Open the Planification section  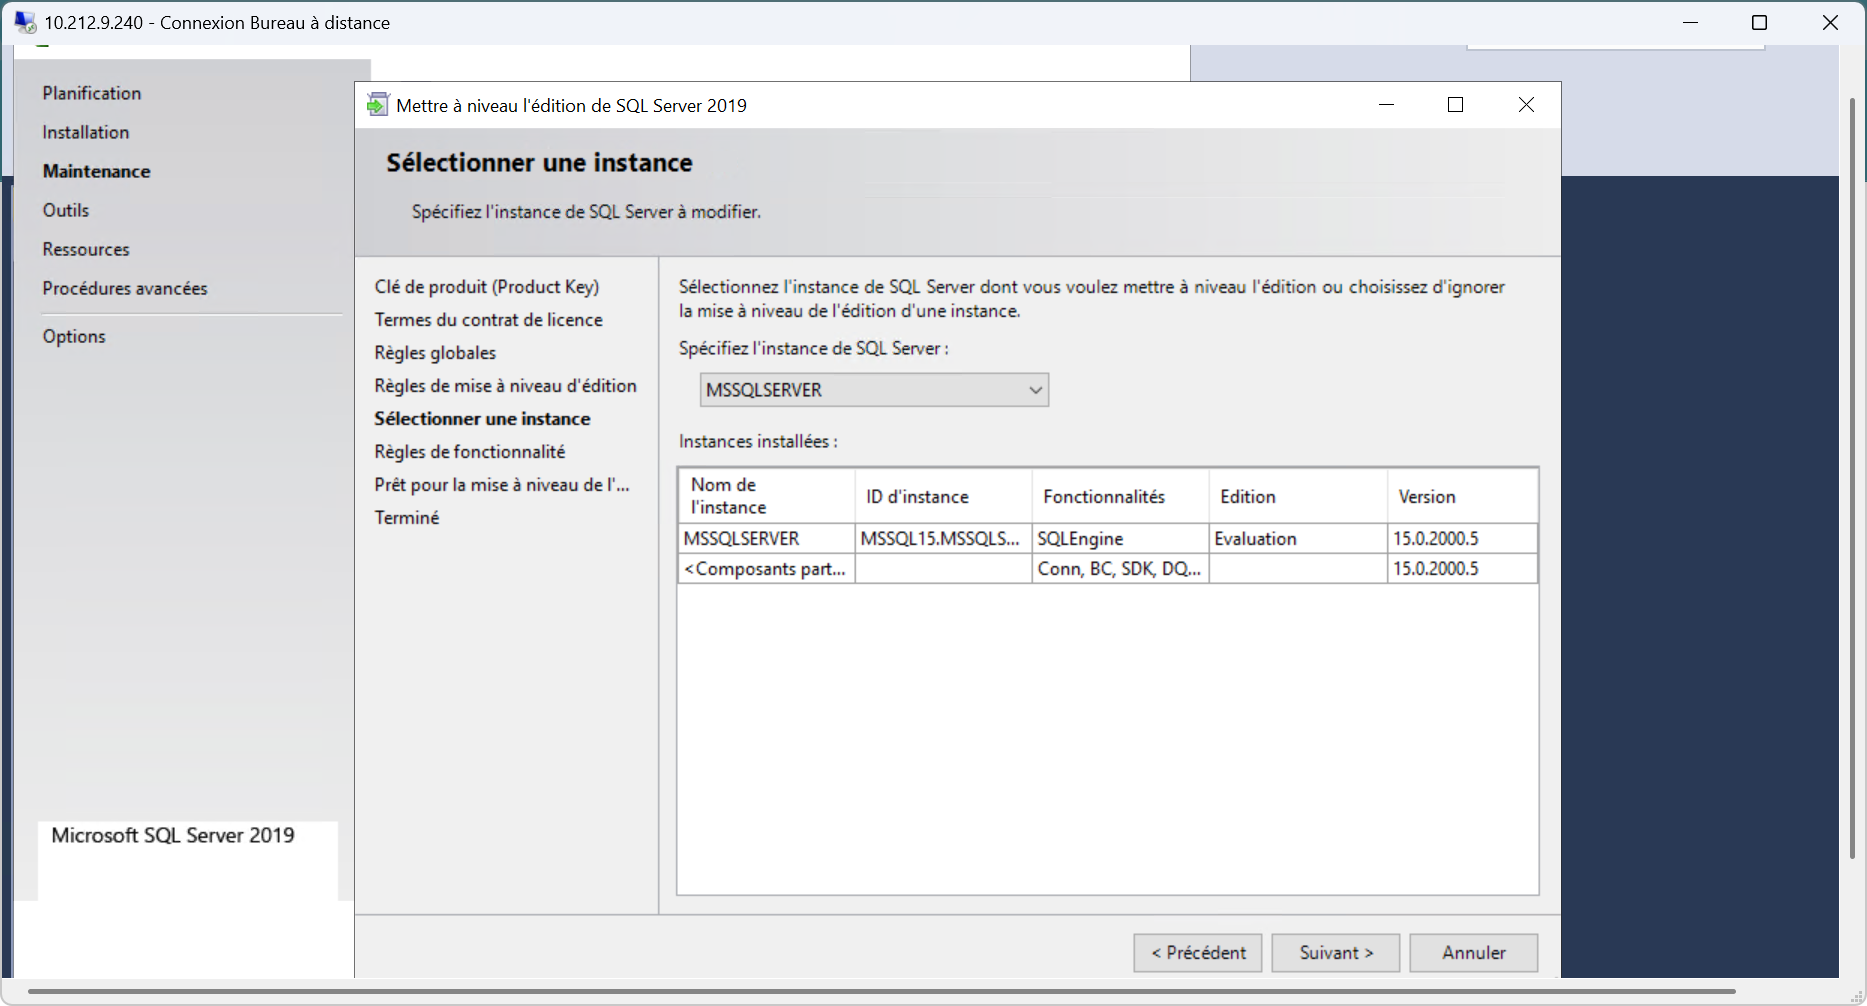click(92, 93)
